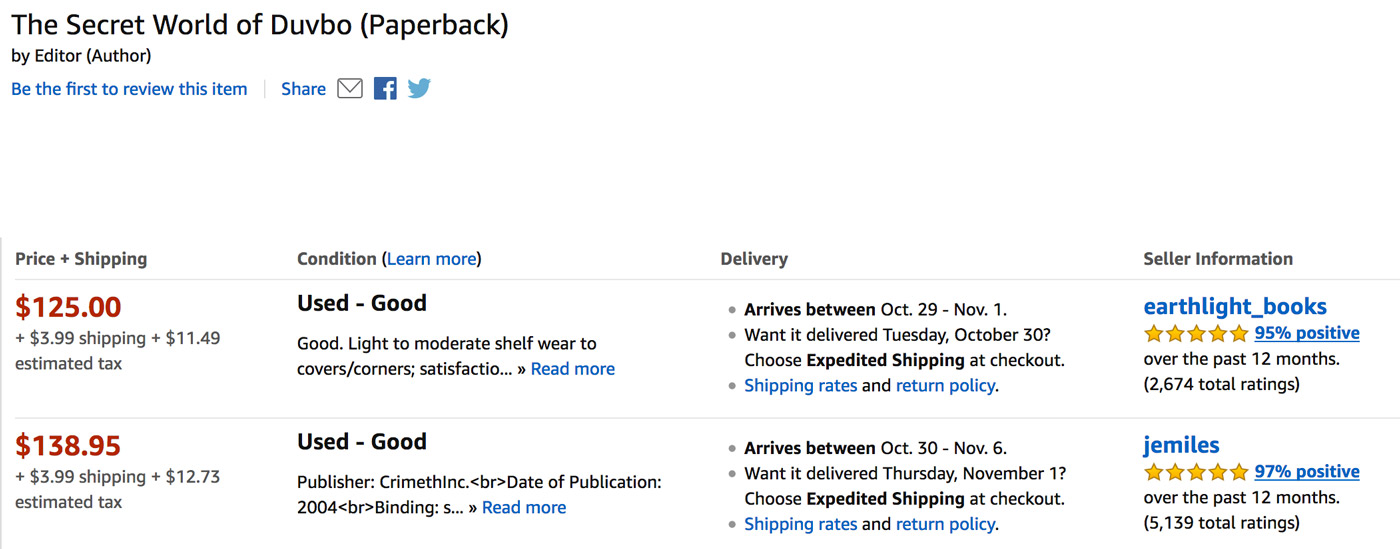Open Shipping rates for jemiles offer
Screen dimensions: 1400x549
(x=800, y=524)
